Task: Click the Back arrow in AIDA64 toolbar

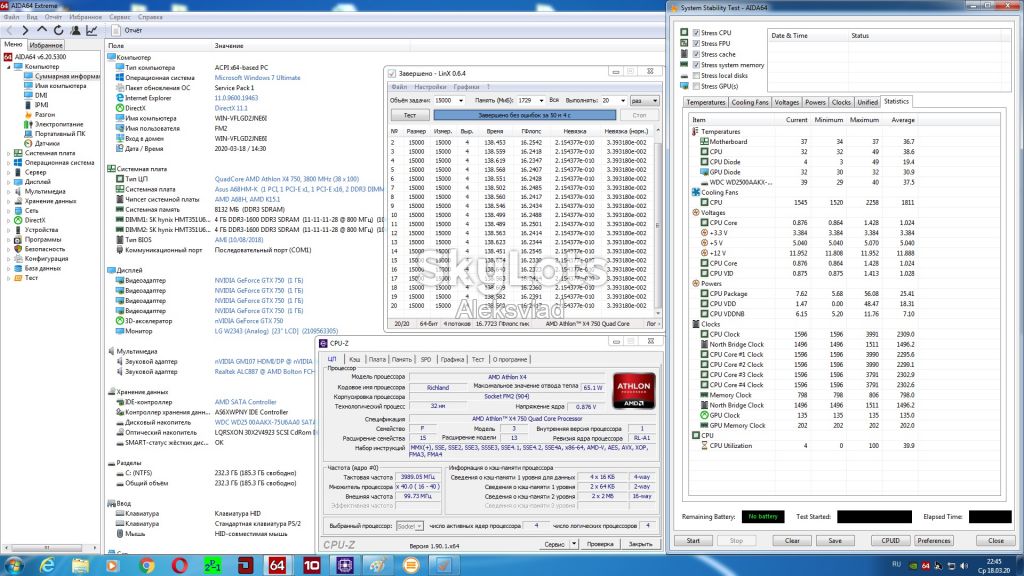Action: pyautogui.click(x=9, y=30)
